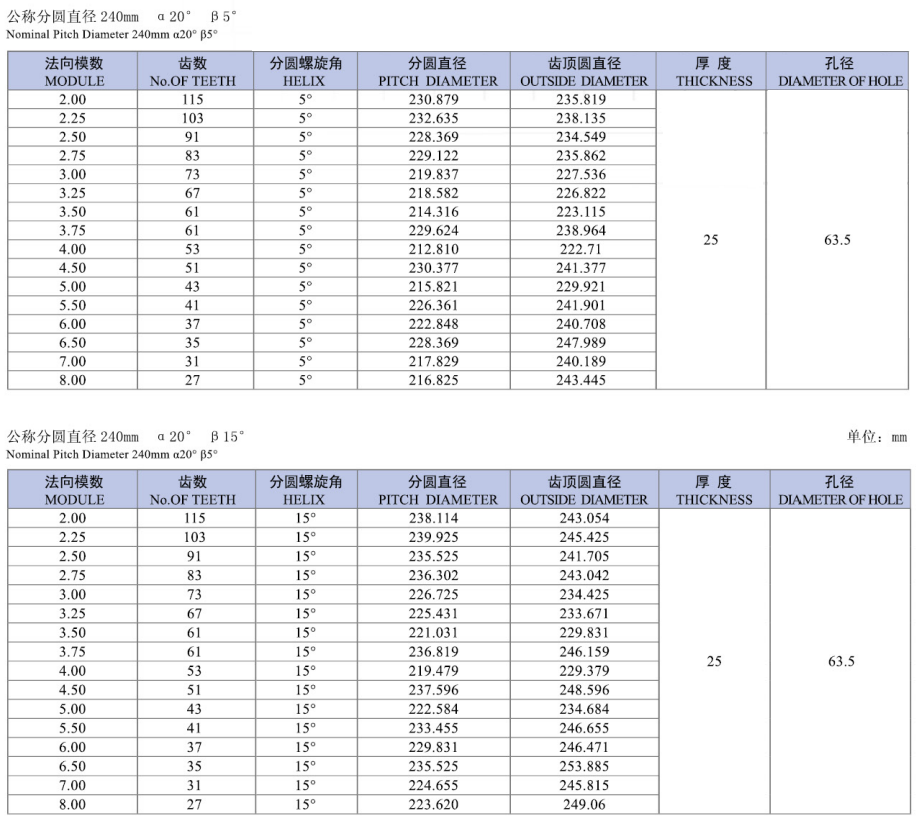Select the outside diameter cell 253.885

point(584,766)
